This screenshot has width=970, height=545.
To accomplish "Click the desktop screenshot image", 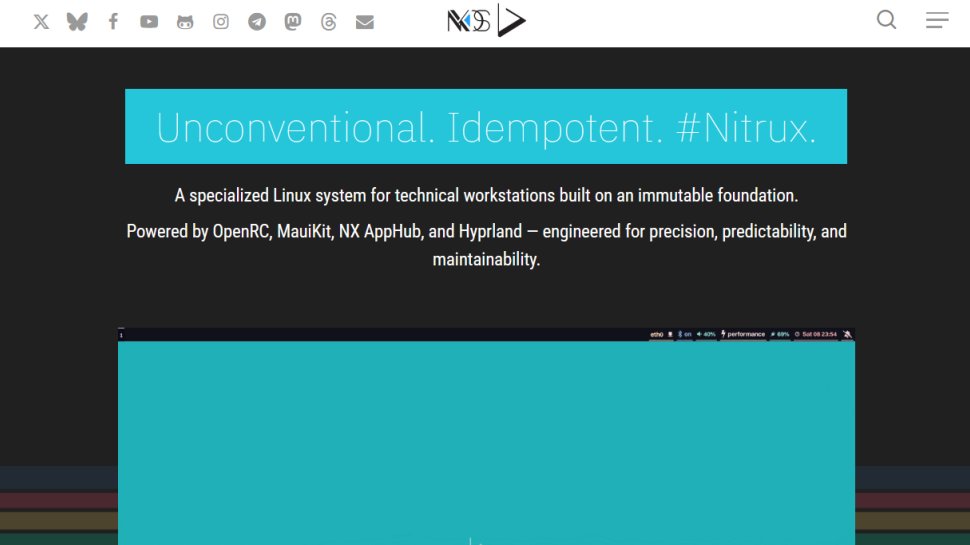I will (x=486, y=436).
